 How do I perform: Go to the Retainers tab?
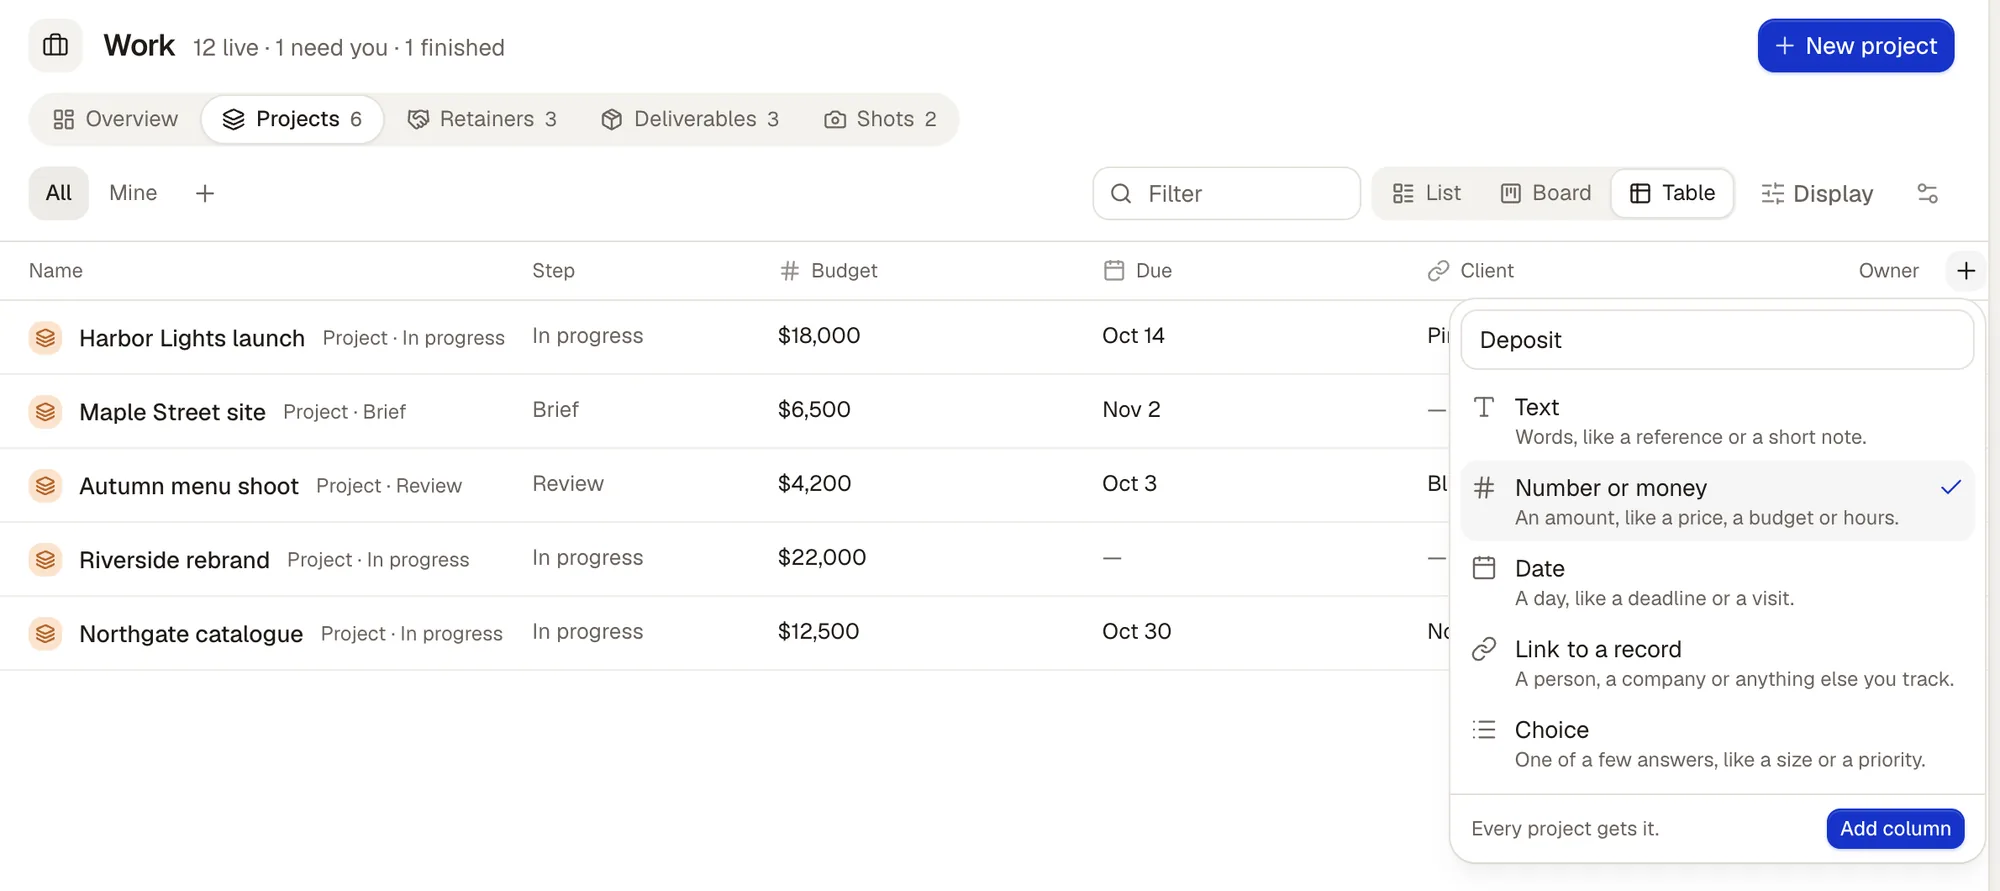coord(482,119)
